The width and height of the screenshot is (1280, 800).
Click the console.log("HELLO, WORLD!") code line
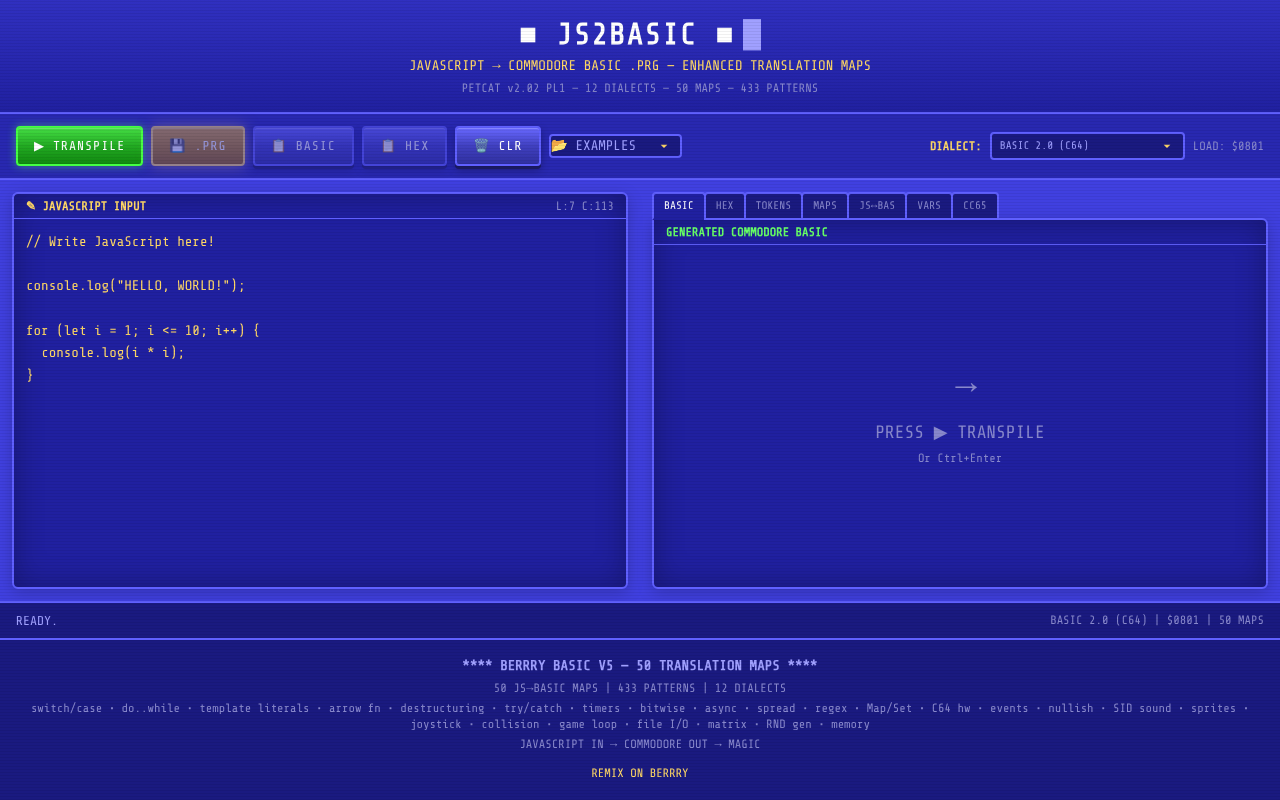[135, 286]
